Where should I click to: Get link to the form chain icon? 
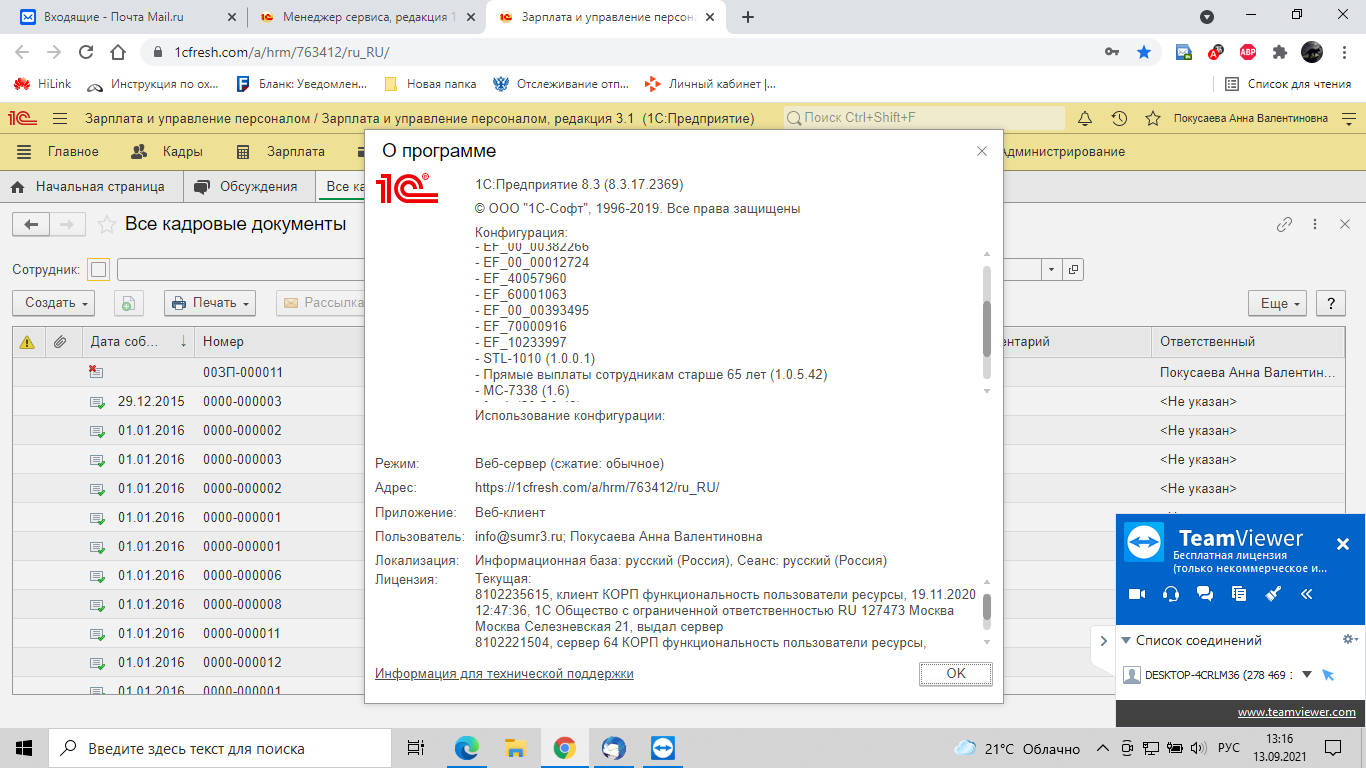tap(1285, 225)
